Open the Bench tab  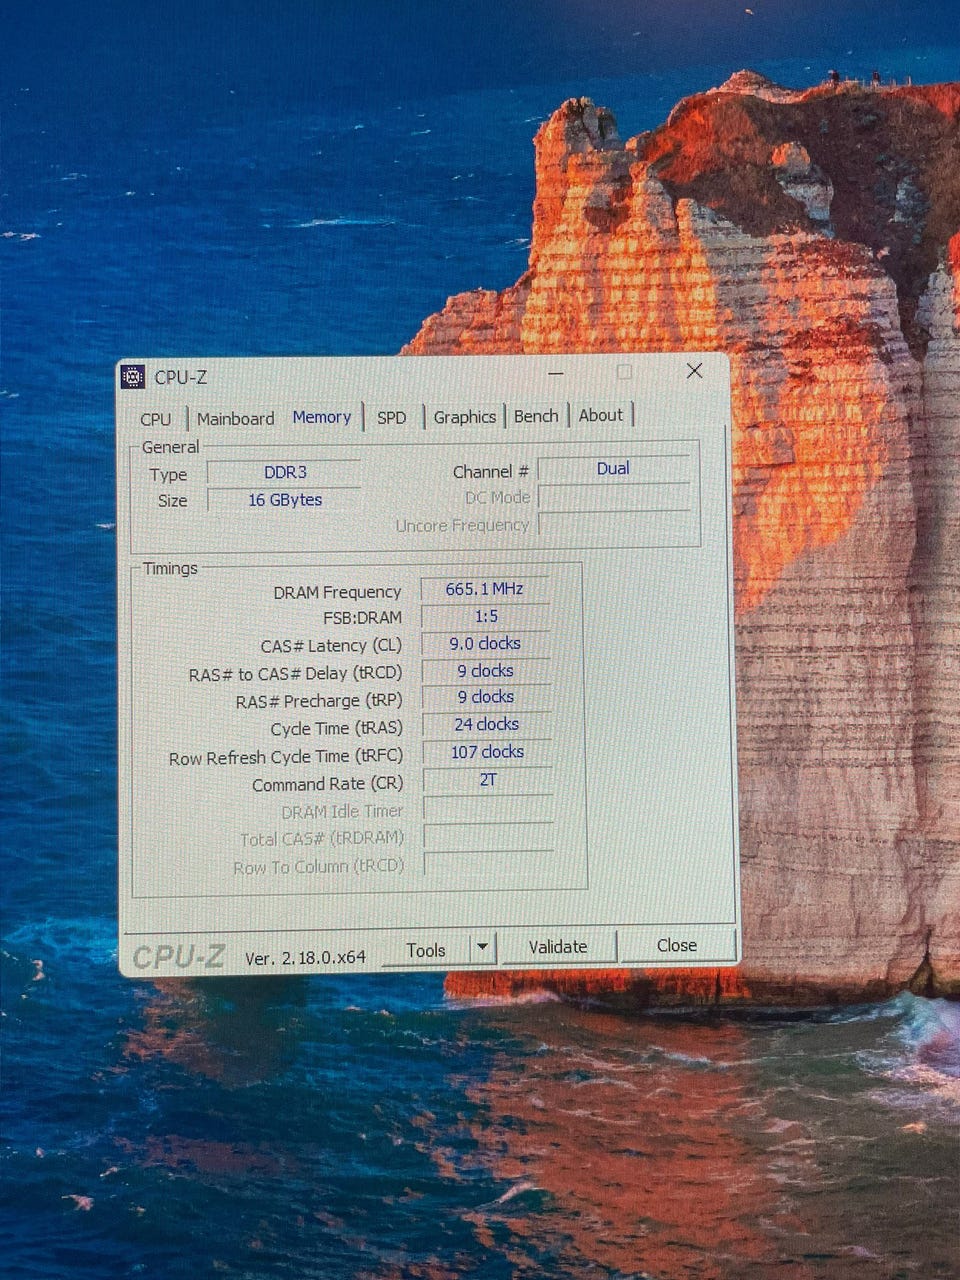click(536, 416)
